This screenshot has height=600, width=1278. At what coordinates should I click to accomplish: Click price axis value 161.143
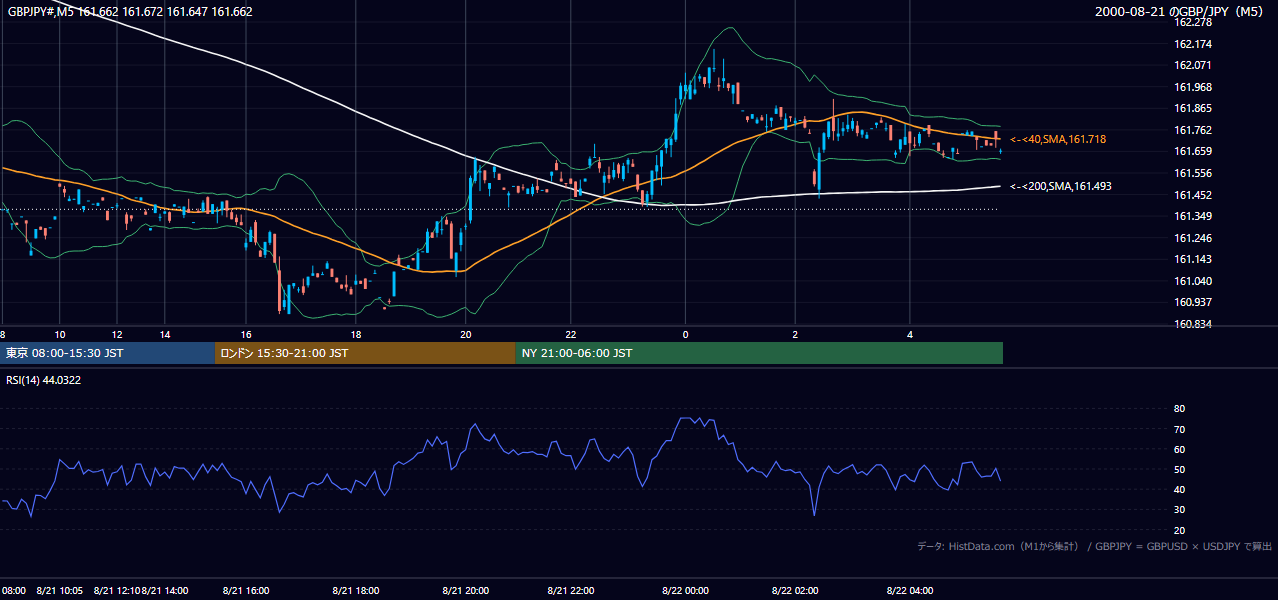coord(1192,259)
